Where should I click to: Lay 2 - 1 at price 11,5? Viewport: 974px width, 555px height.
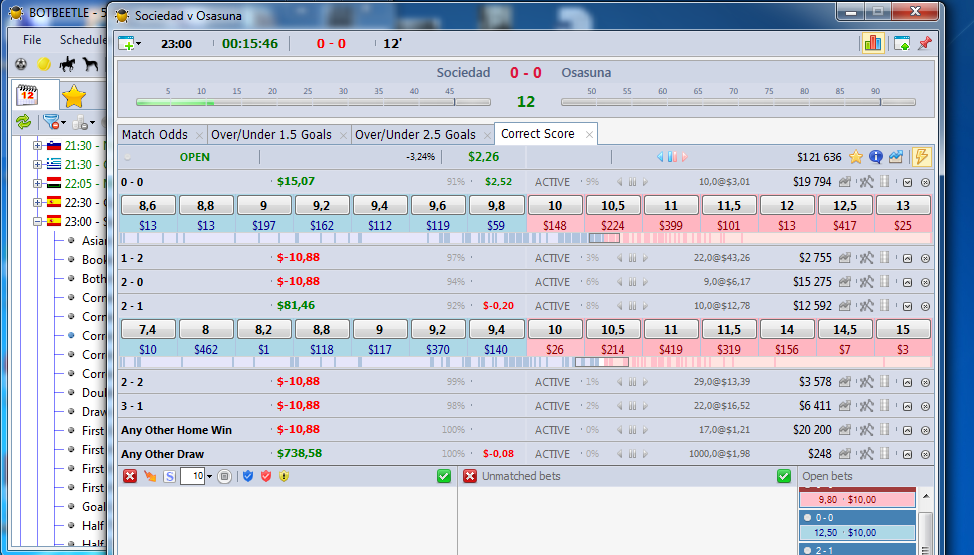click(729, 329)
